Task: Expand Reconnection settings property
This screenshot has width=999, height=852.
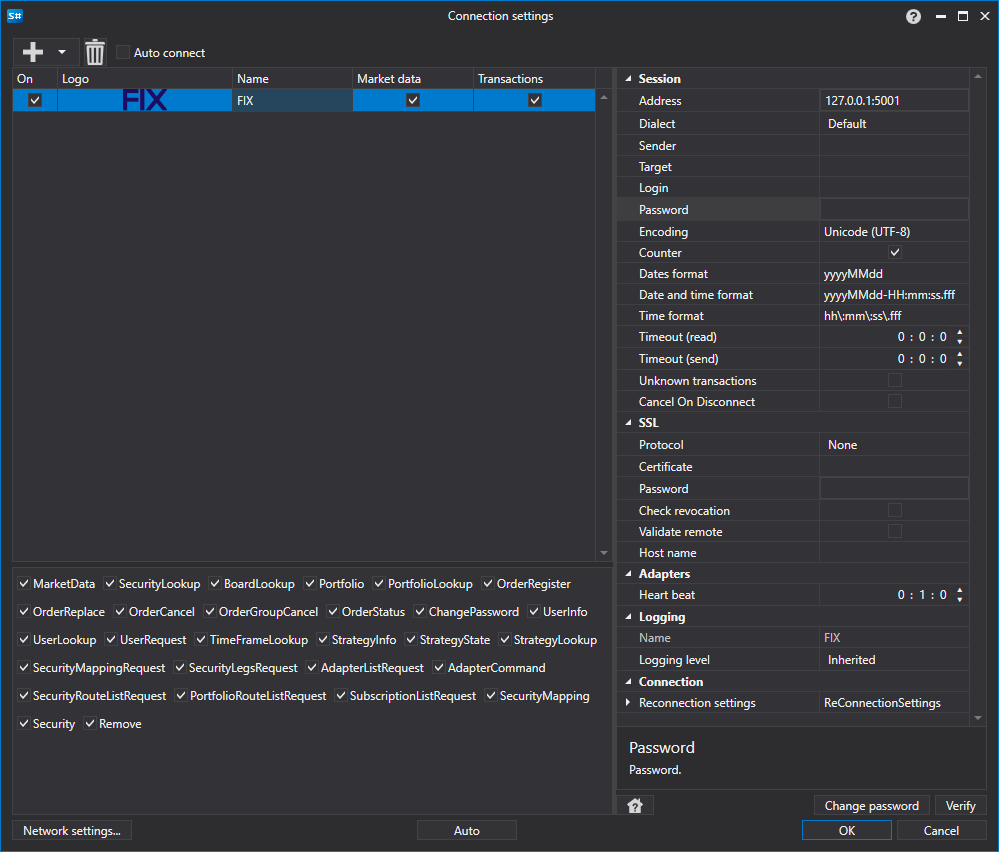Action: 628,702
